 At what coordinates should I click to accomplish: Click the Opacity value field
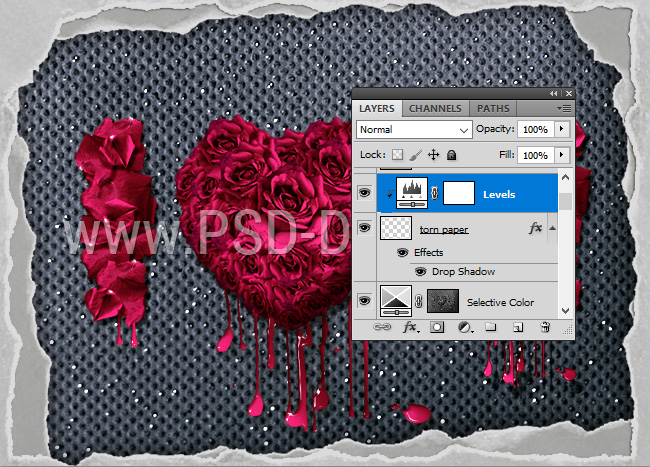(536, 129)
